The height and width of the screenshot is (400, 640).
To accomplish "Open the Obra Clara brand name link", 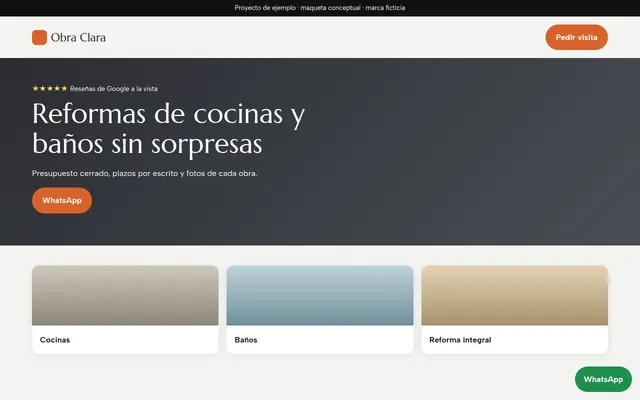I will [78, 38].
